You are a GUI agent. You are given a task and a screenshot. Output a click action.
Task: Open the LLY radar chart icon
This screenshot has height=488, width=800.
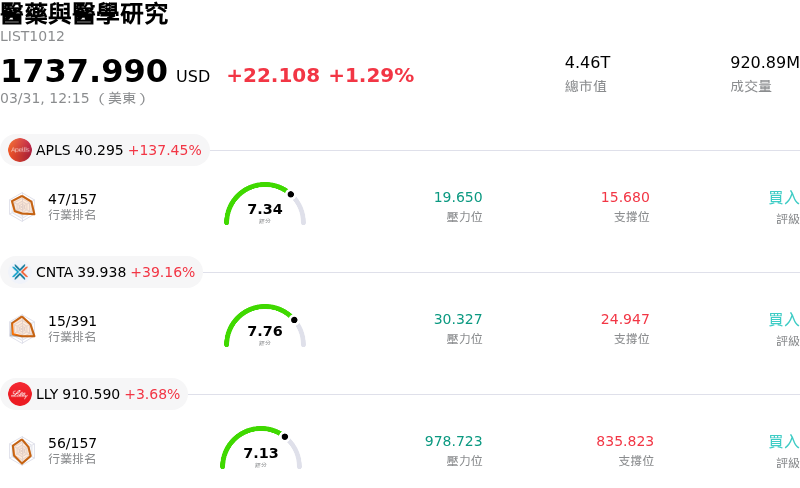click(22, 450)
